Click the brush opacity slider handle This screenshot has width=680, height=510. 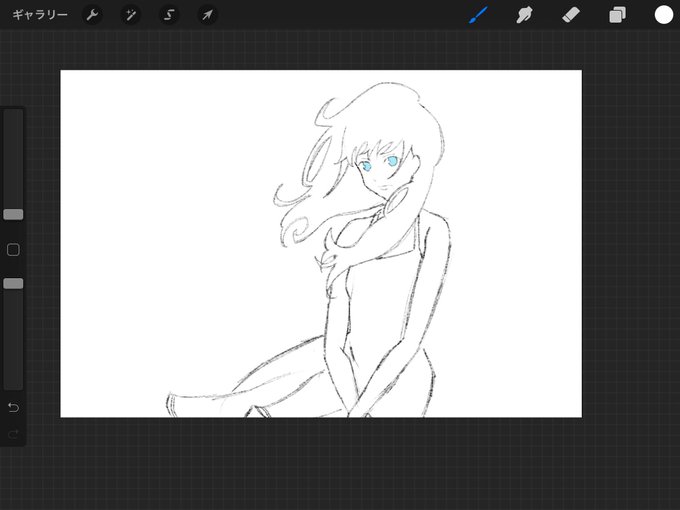point(13,284)
